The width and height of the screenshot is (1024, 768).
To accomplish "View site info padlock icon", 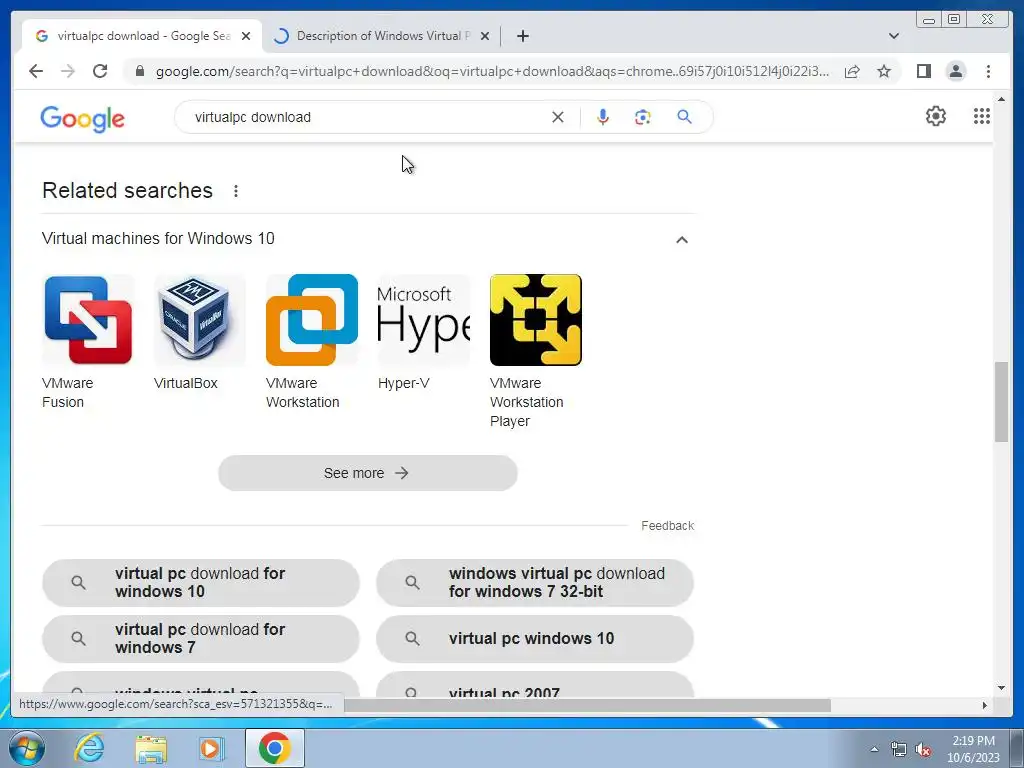I will coord(140,71).
